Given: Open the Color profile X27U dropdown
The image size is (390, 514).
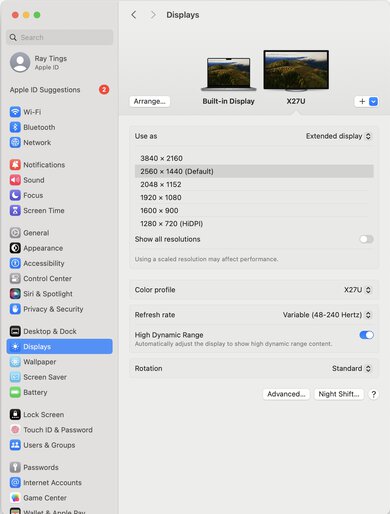Looking at the screenshot, I should click(358, 290).
